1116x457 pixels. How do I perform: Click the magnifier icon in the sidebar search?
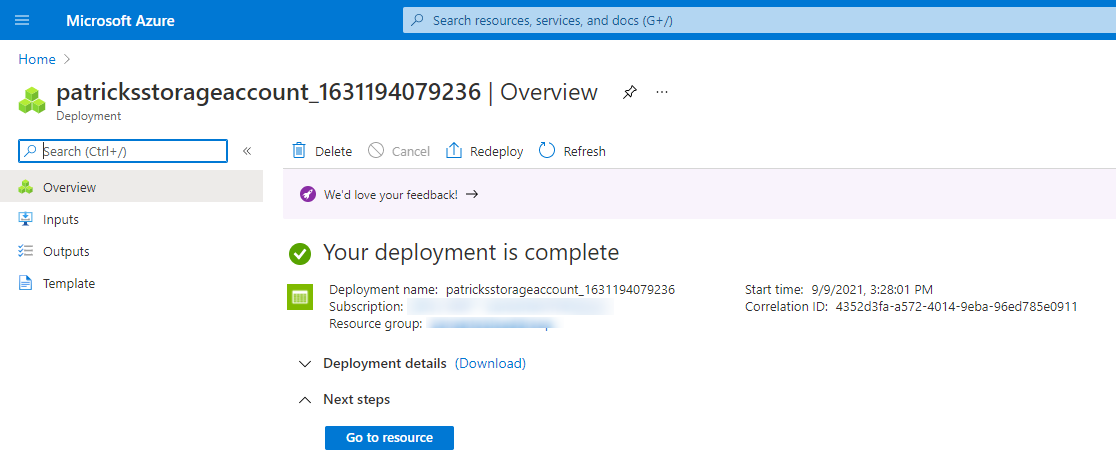[x=30, y=151]
